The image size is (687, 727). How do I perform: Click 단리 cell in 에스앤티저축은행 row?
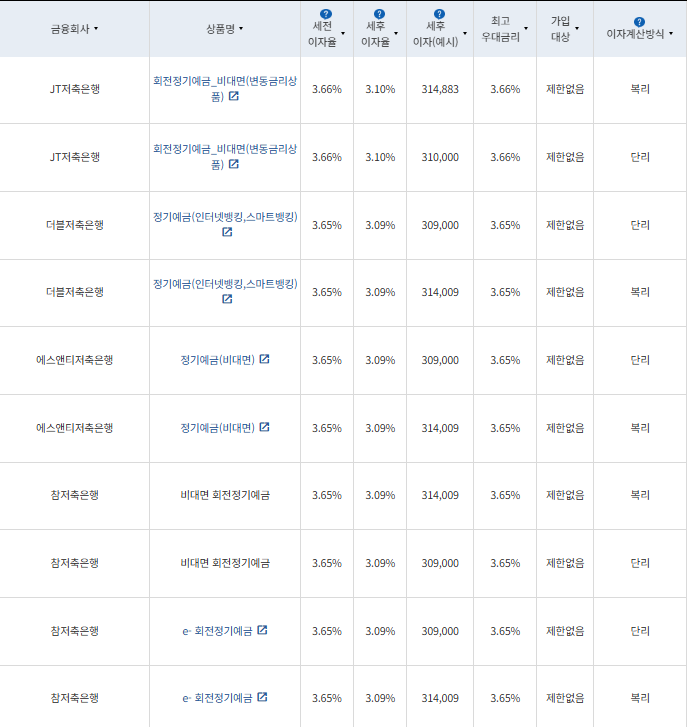(640, 360)
